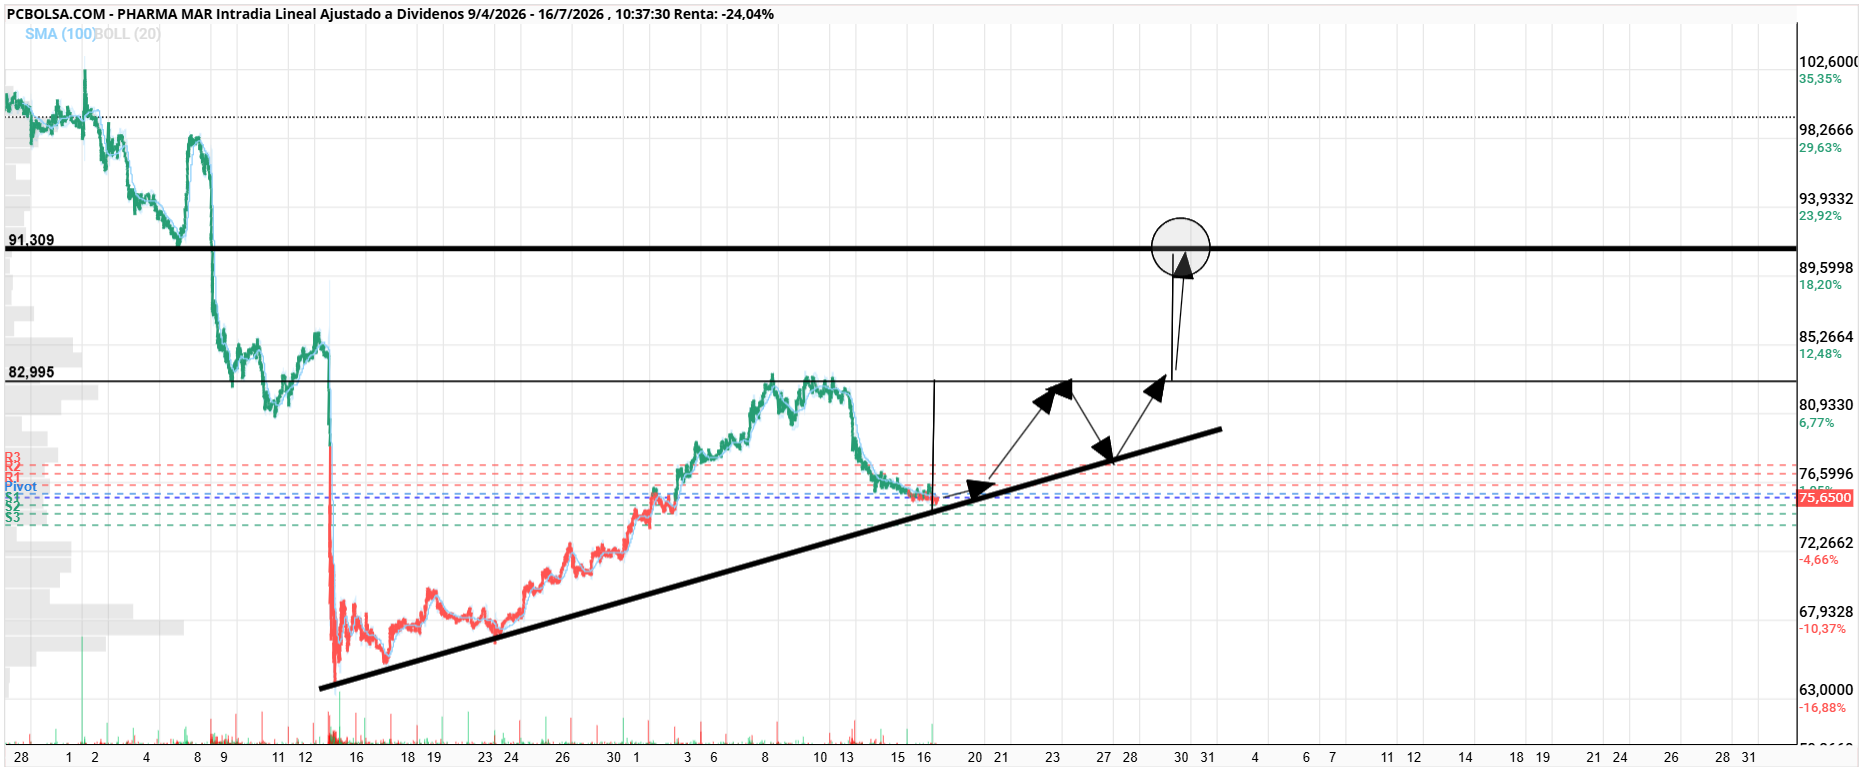Click the blue Pivot level label
This screenshot has width=1863, height=771.
pos(21,487)
